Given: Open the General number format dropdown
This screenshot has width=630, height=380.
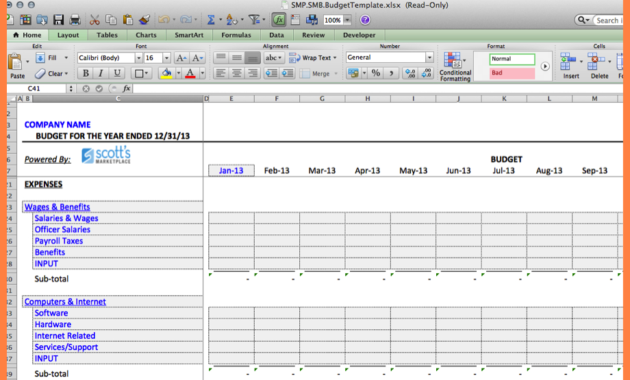Looking at the screenshot, I should click(430, 57).
